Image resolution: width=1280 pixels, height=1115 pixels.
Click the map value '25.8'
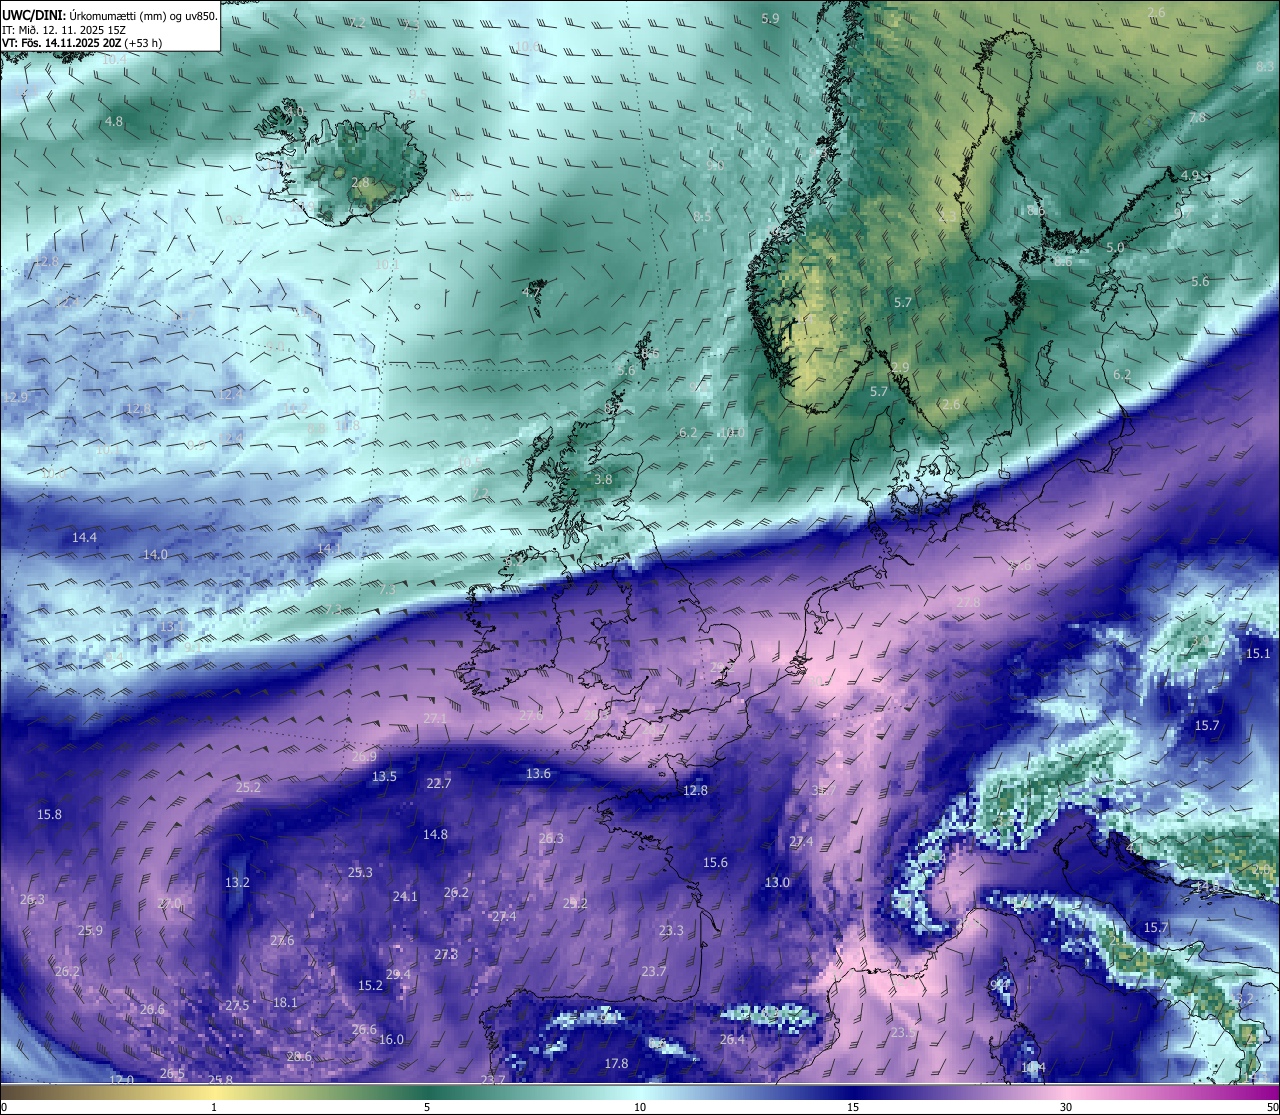(x=220, y=1080)
